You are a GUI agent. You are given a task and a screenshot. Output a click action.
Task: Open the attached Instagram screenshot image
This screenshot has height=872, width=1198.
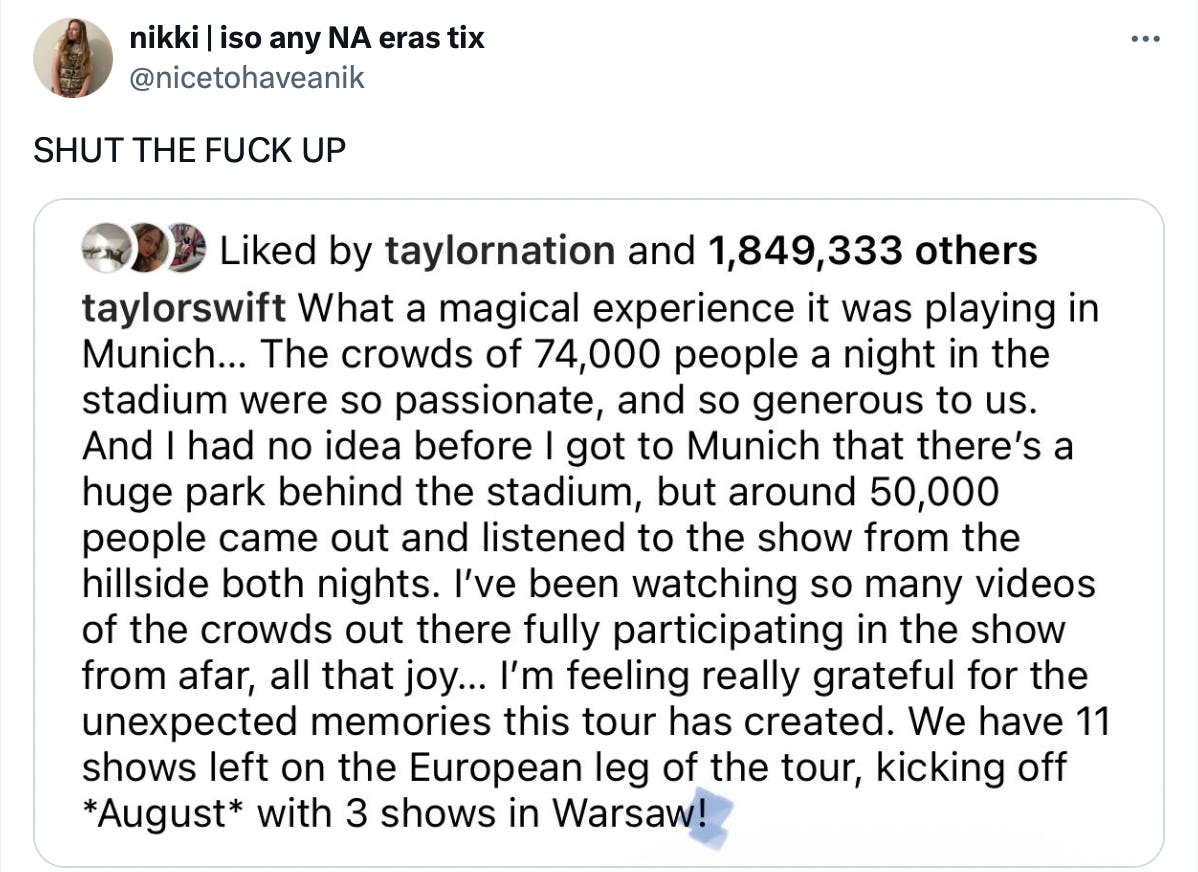[598, 530]
